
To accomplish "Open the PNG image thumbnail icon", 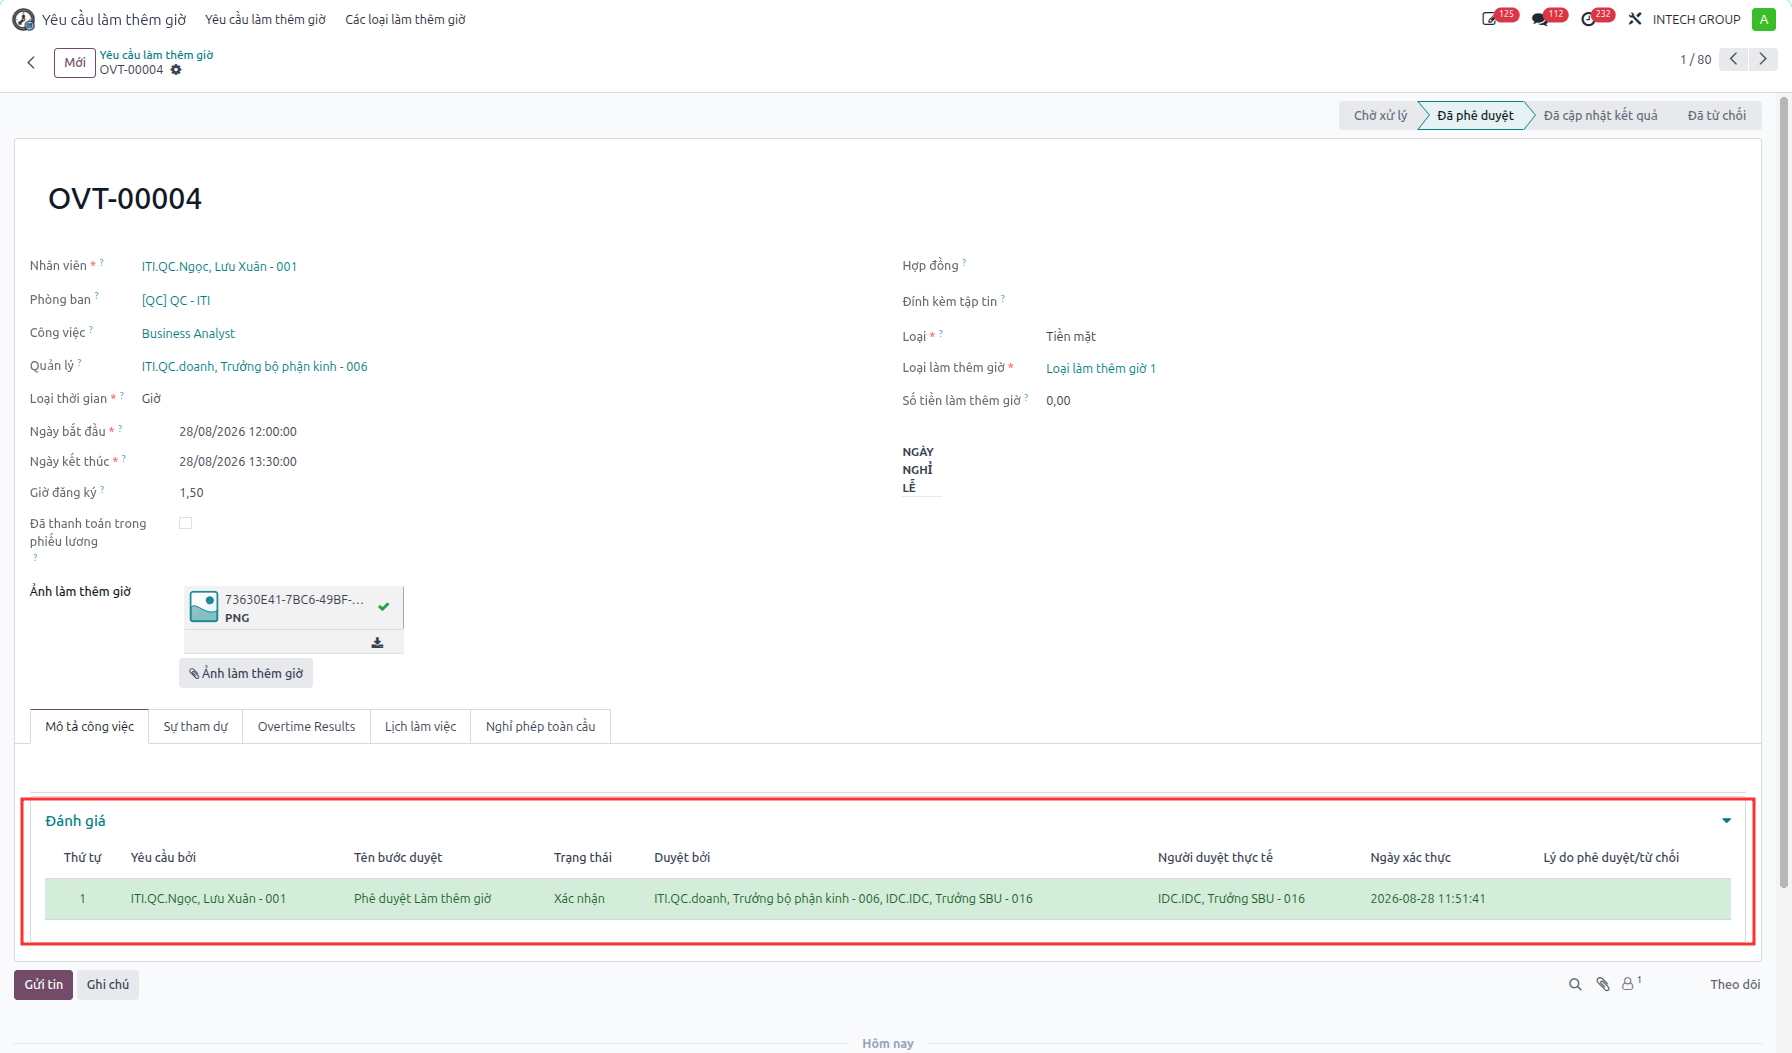I will coord(204,607).
